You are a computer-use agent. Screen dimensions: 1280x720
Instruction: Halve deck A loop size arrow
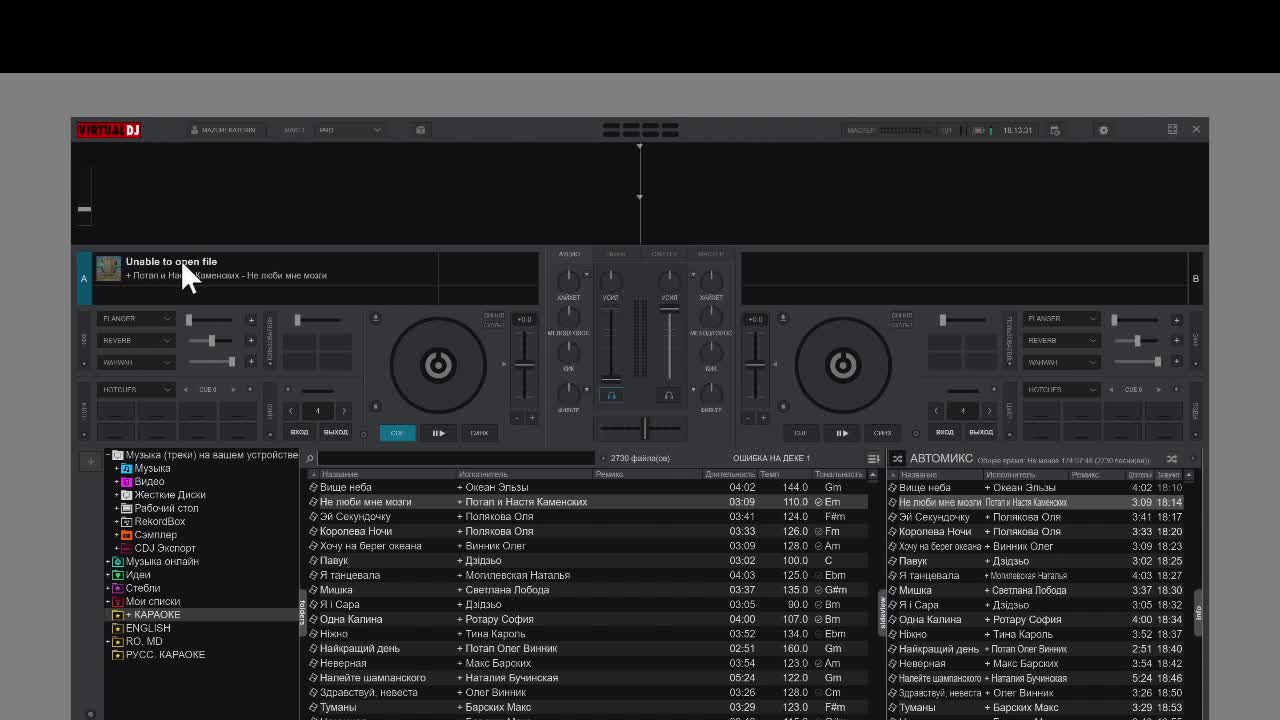coord(291,411)
